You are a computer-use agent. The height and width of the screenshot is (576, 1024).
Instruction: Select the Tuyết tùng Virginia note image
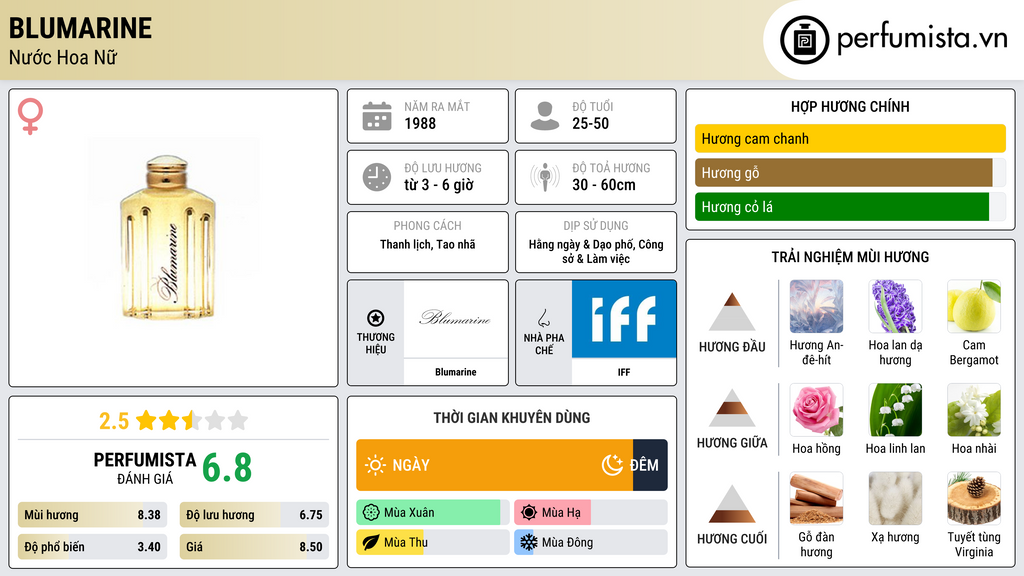click(974, 498)
